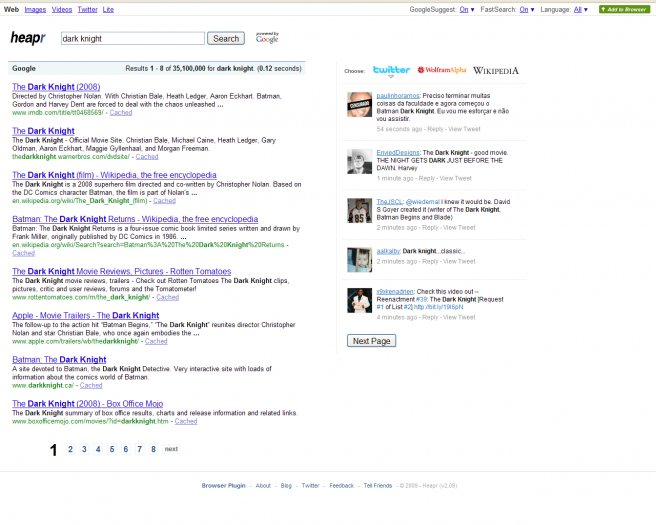
Task: Open paulinhoramos username link
Action: (398, 96)
